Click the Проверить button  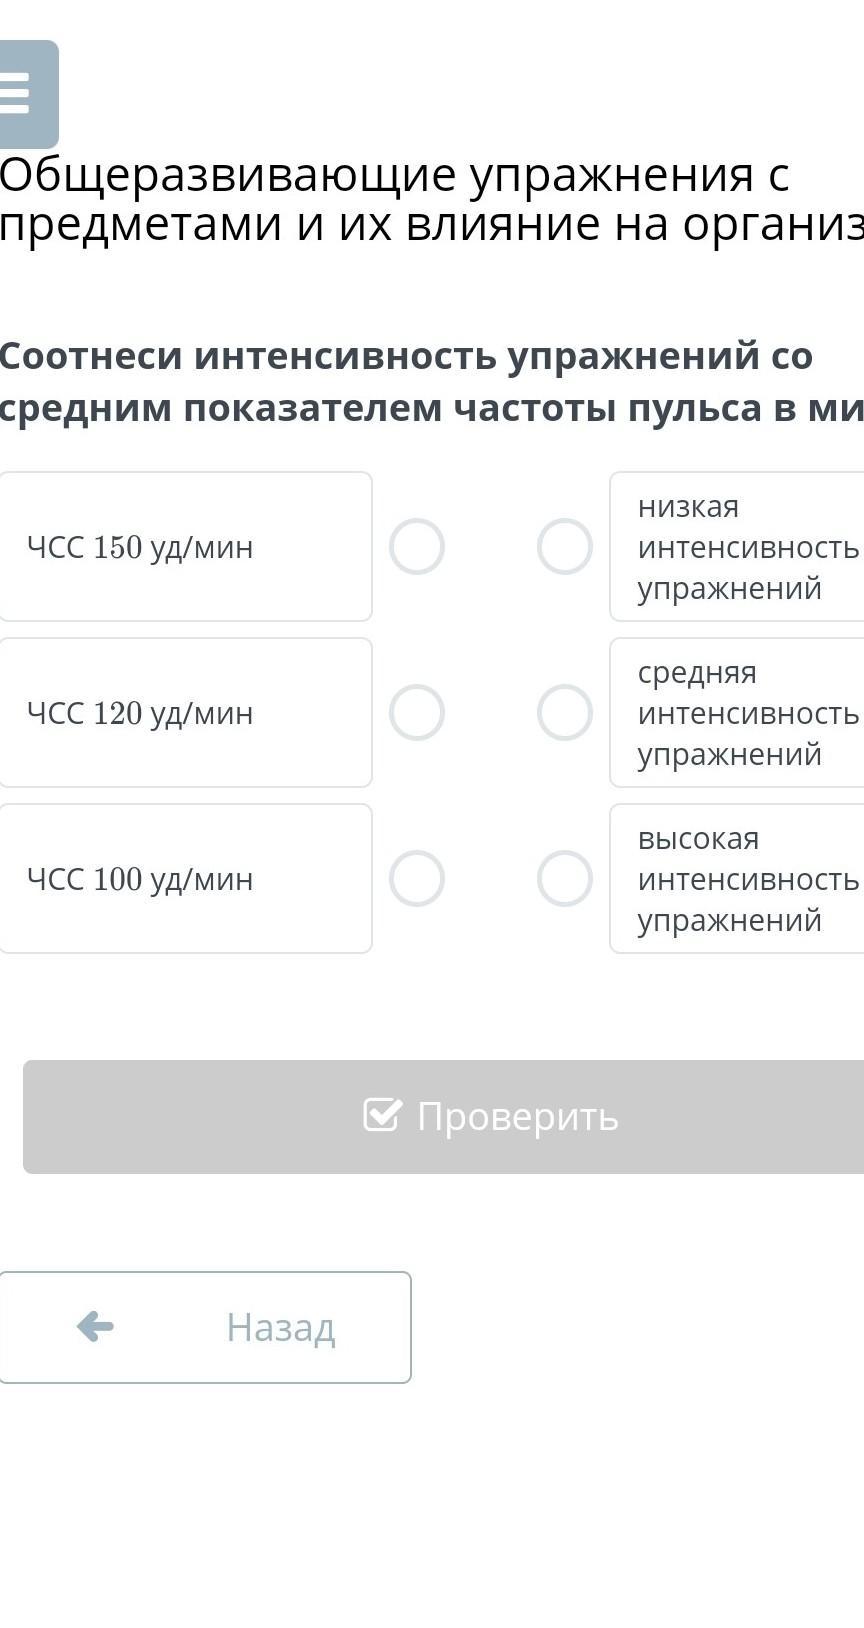[443, 1116]
